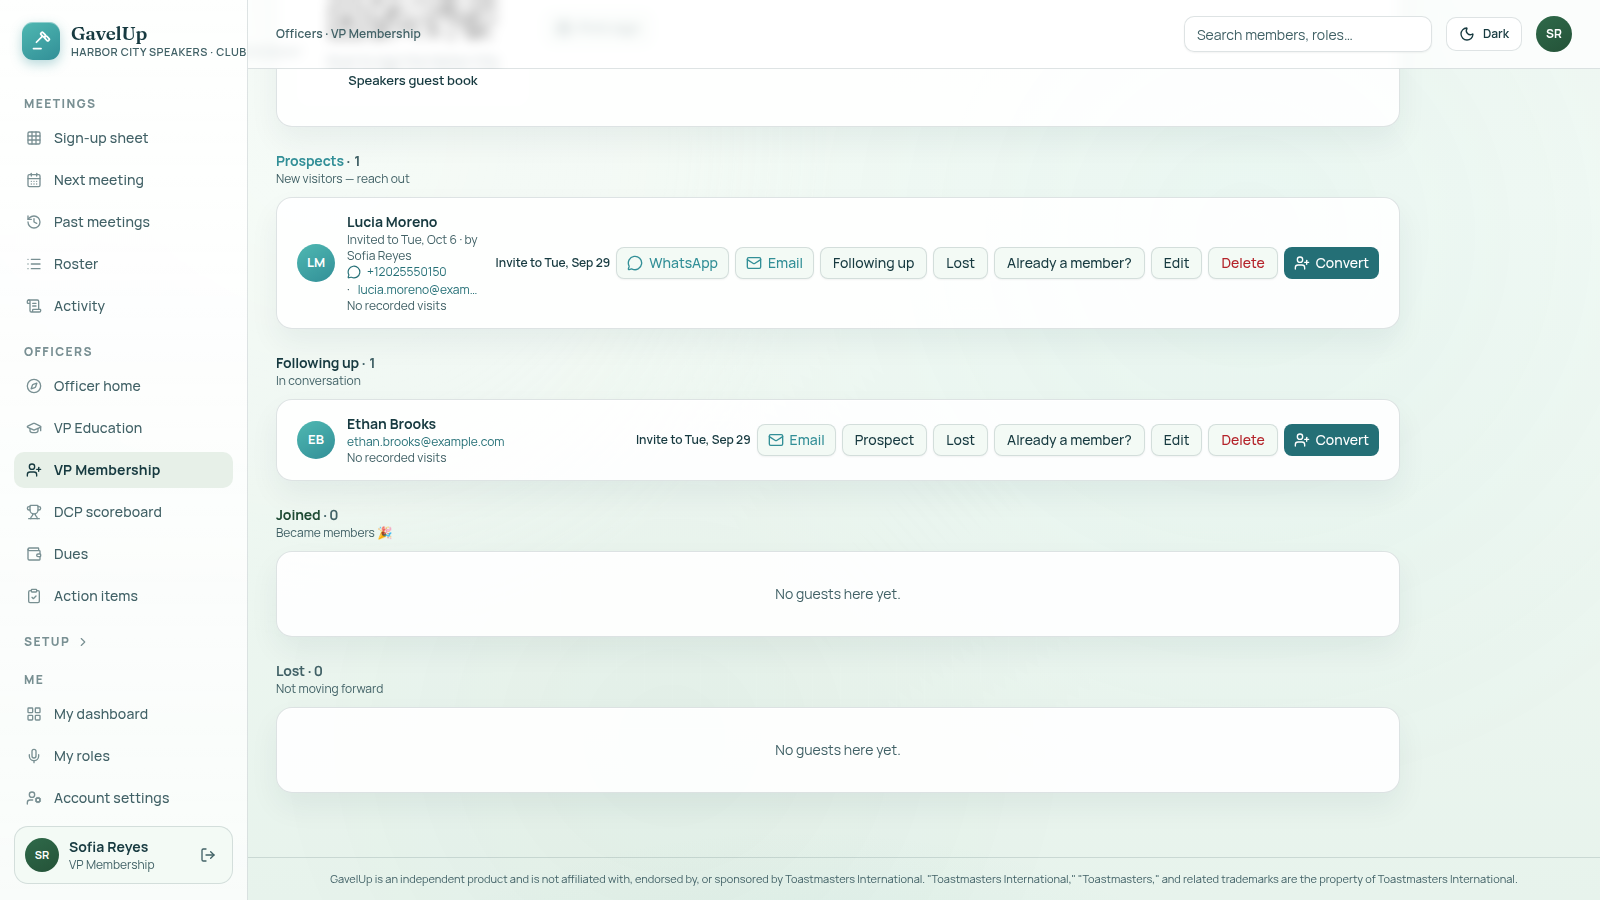Click Officers breadcrumb link
1600x900 pixels.
pos(299,34)
